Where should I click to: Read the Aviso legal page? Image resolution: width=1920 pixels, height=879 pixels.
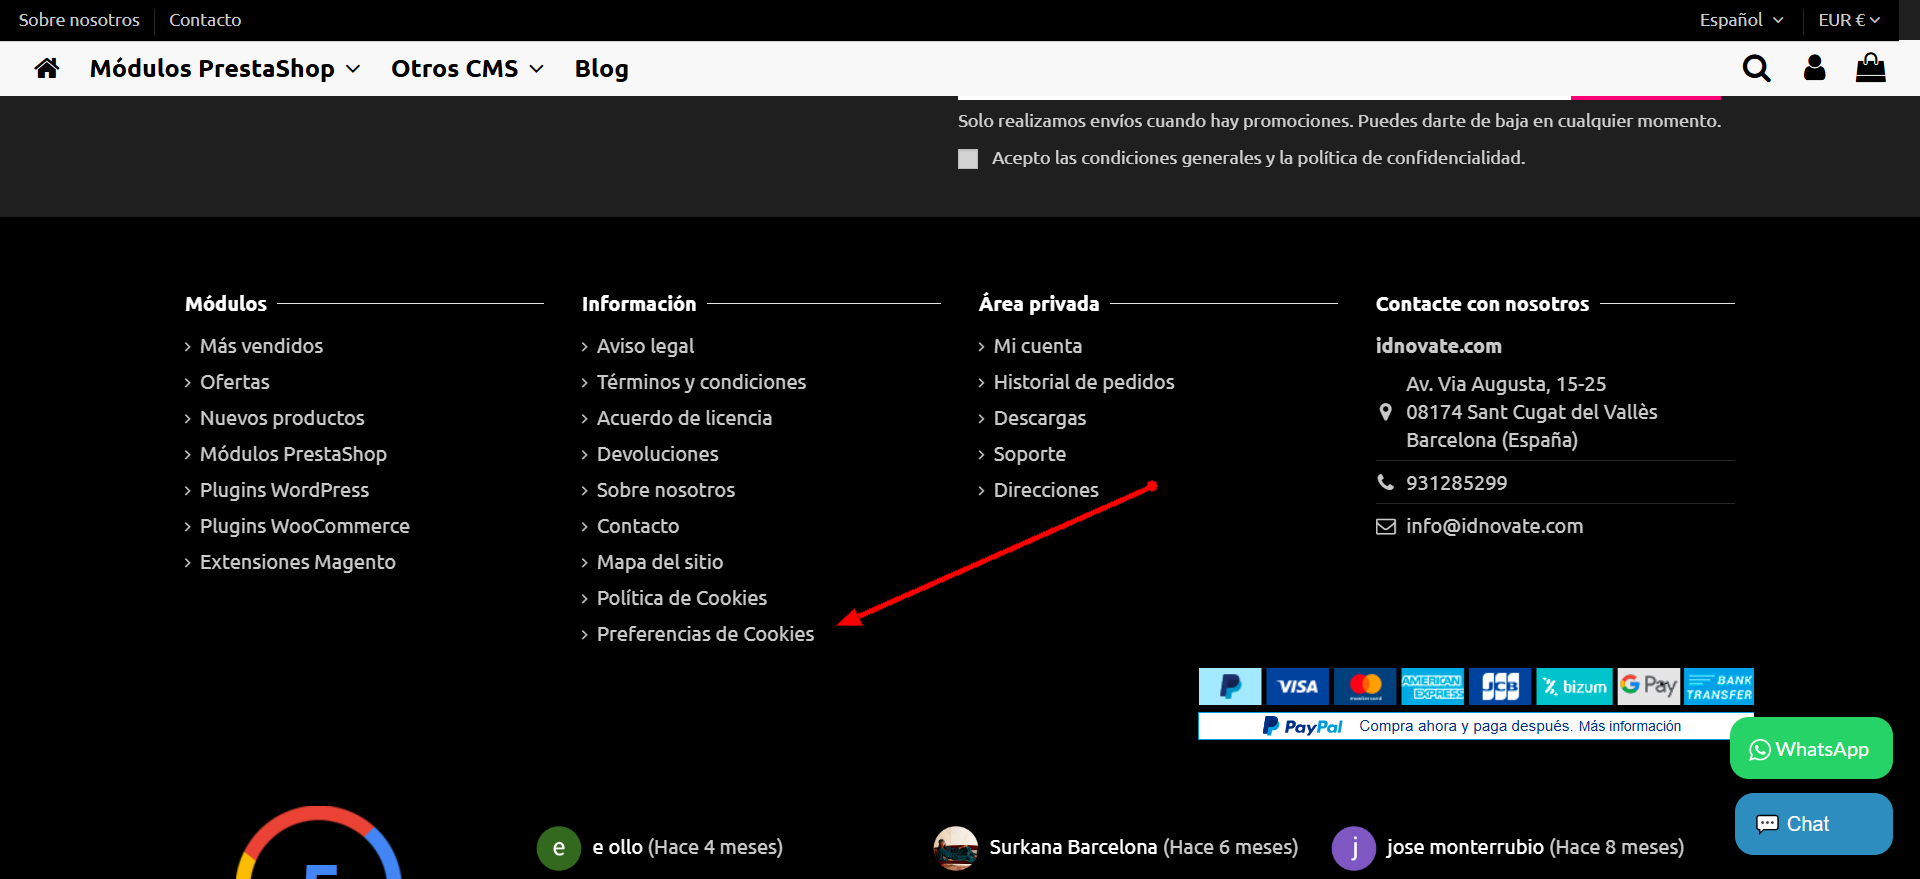645,346
